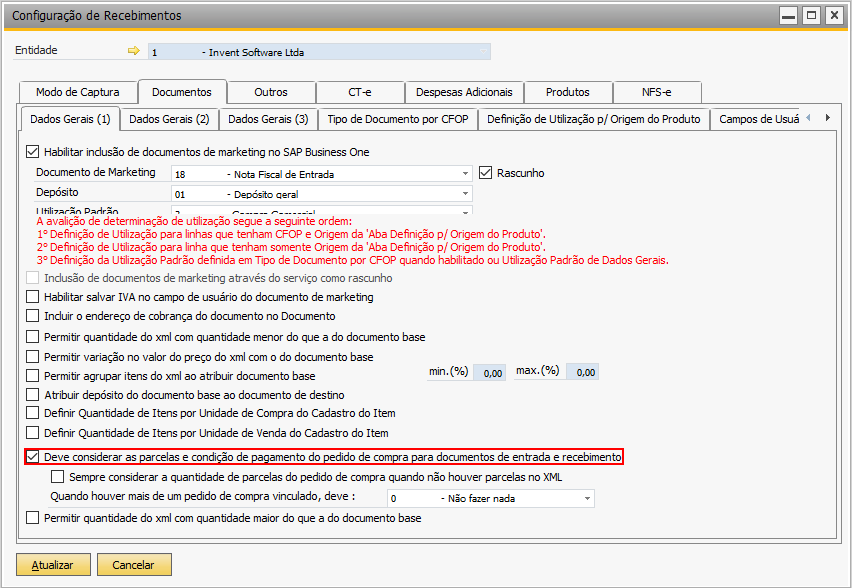
Task: Click the Cancelar button
Action: 134,565
